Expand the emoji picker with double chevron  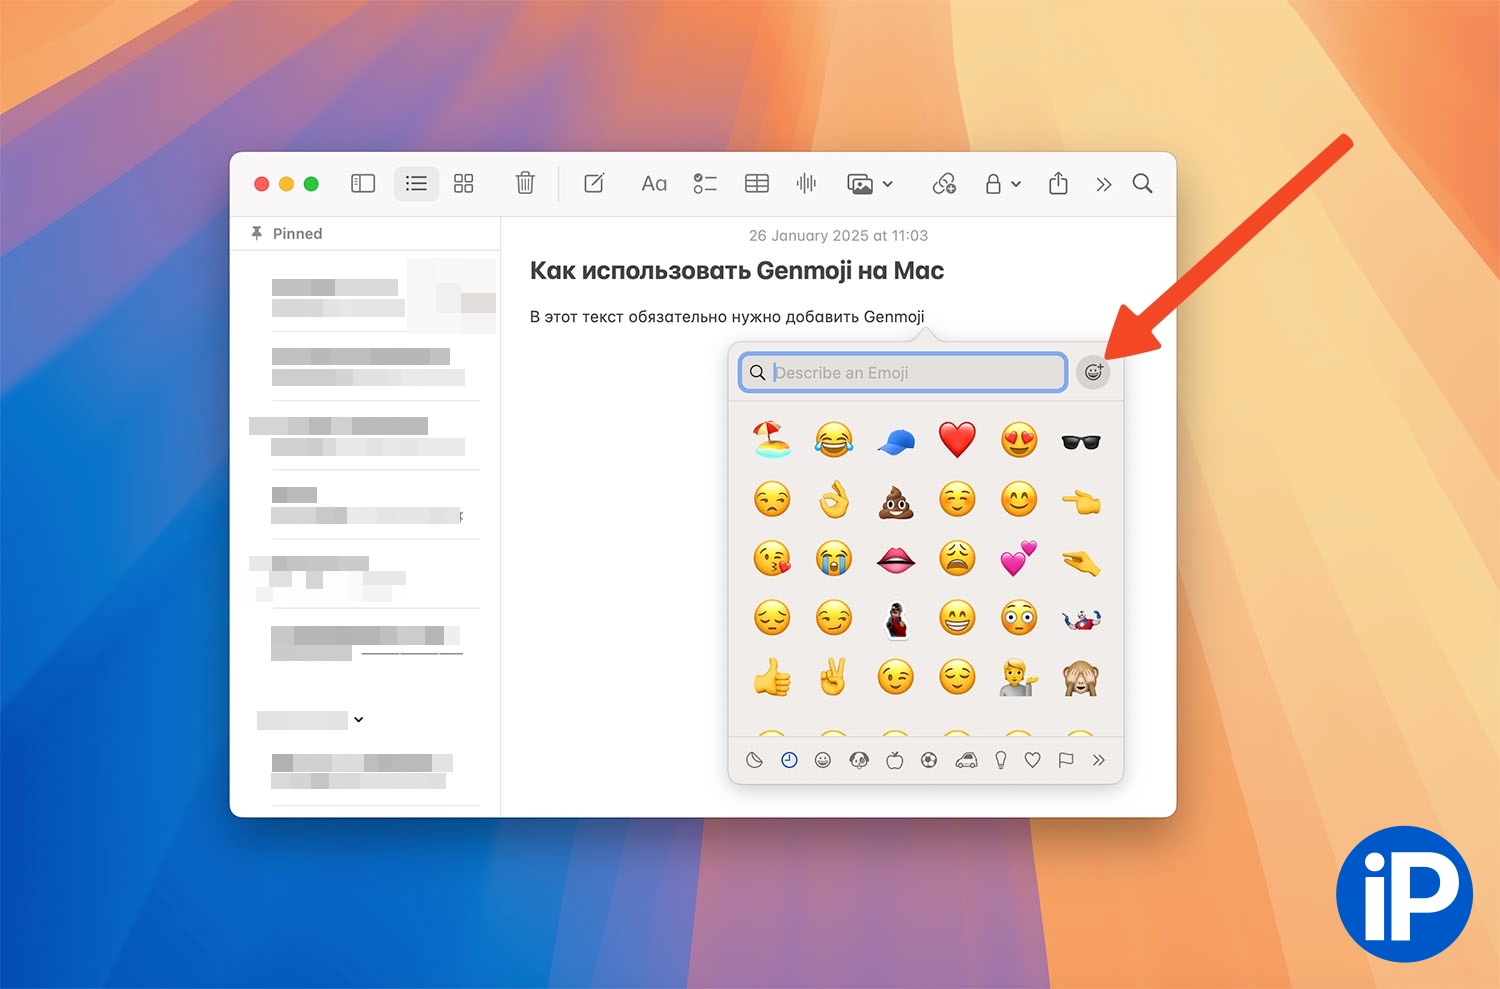pyautogui.click(x=1099, y=760)
